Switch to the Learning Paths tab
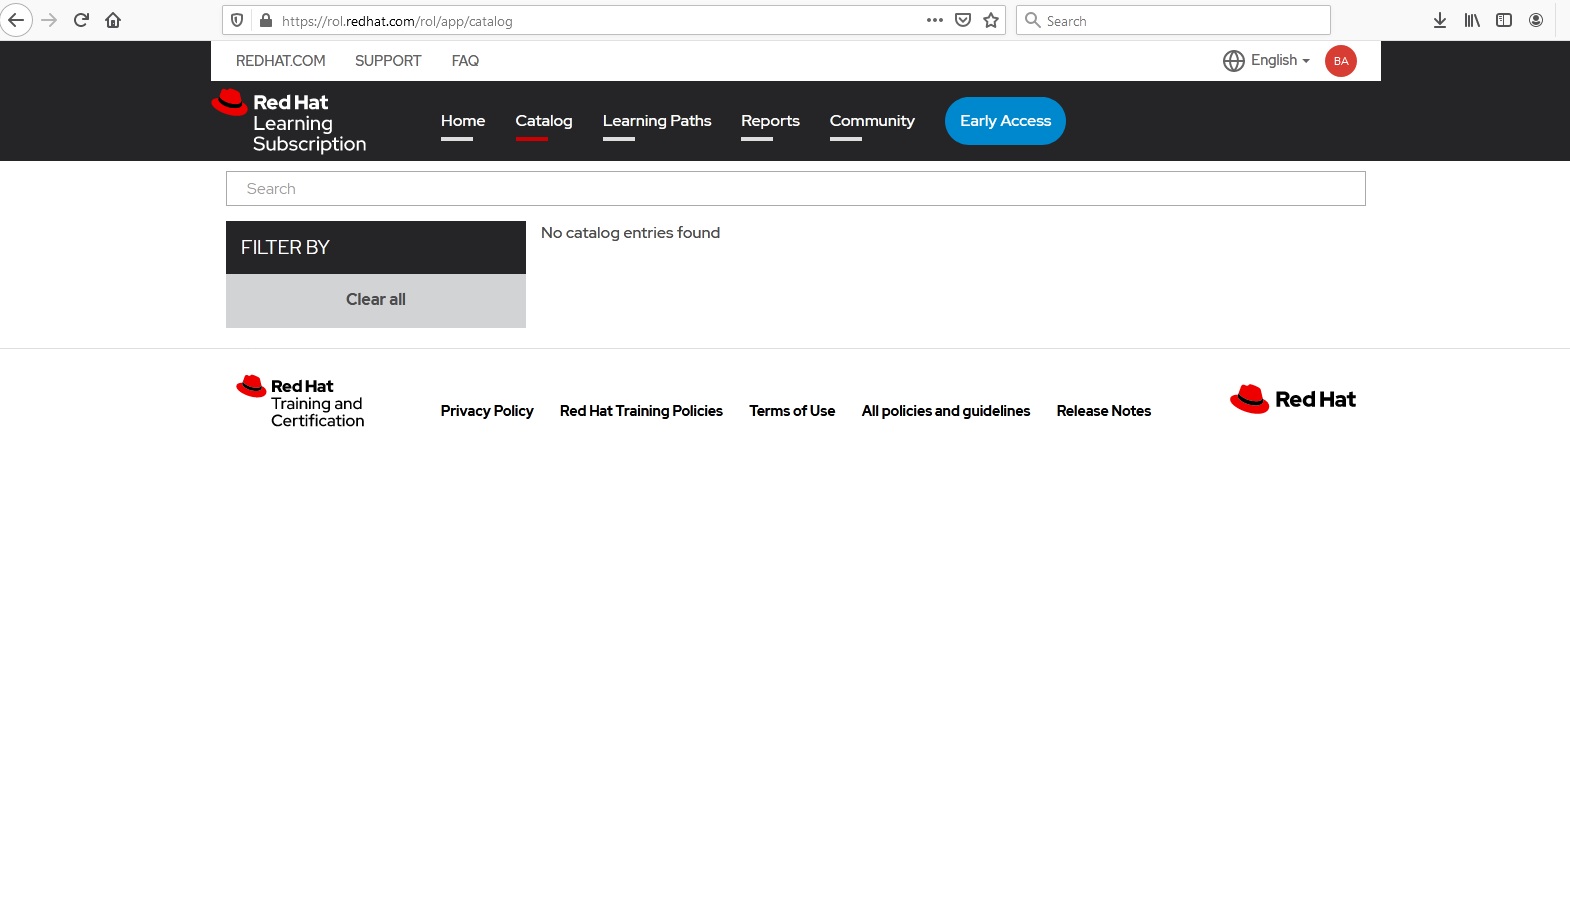 [657, 121]
